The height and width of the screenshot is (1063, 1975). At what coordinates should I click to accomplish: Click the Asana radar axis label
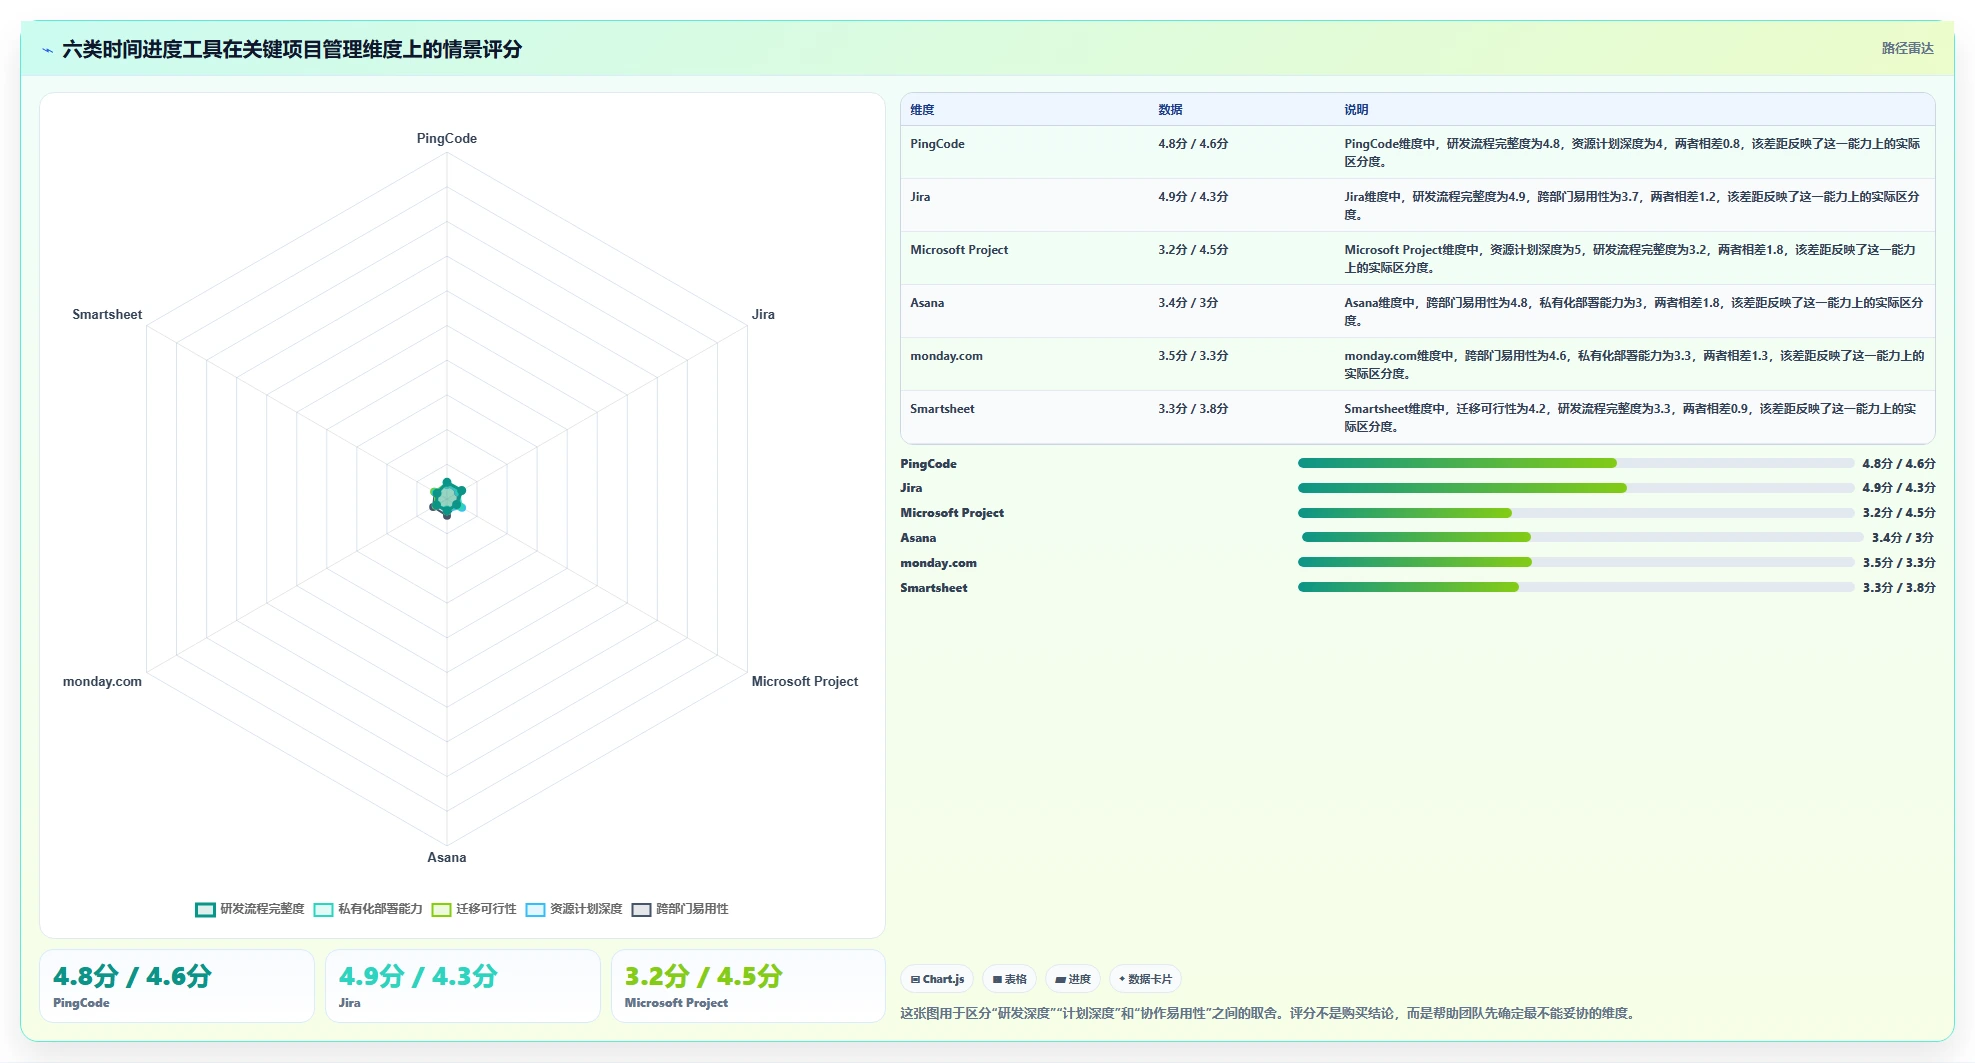[447, 857]
